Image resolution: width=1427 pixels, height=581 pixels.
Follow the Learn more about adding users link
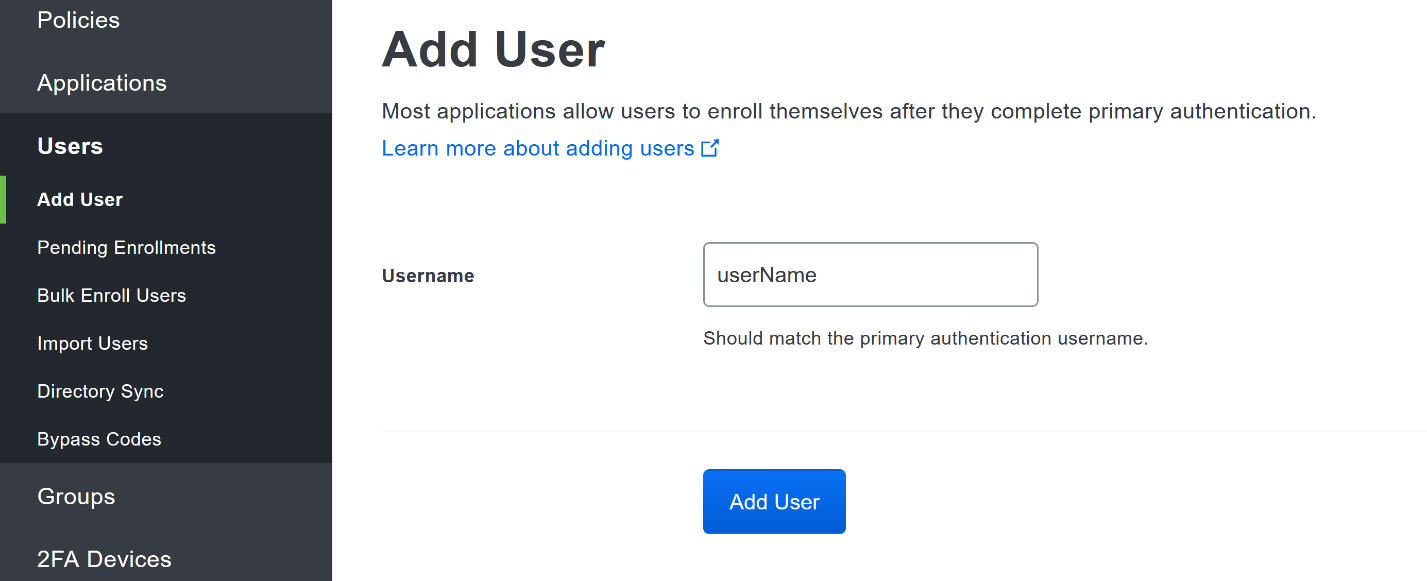[x=538, y=149]
